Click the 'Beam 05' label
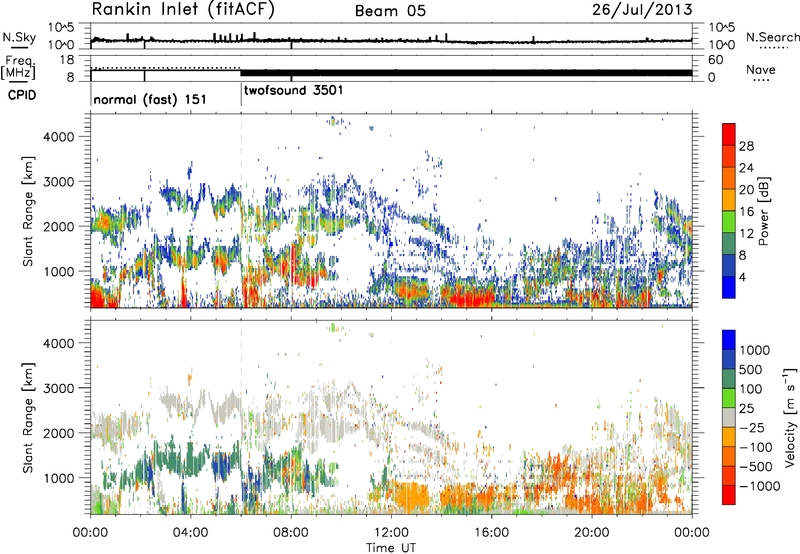 click(x=390, y=11)
